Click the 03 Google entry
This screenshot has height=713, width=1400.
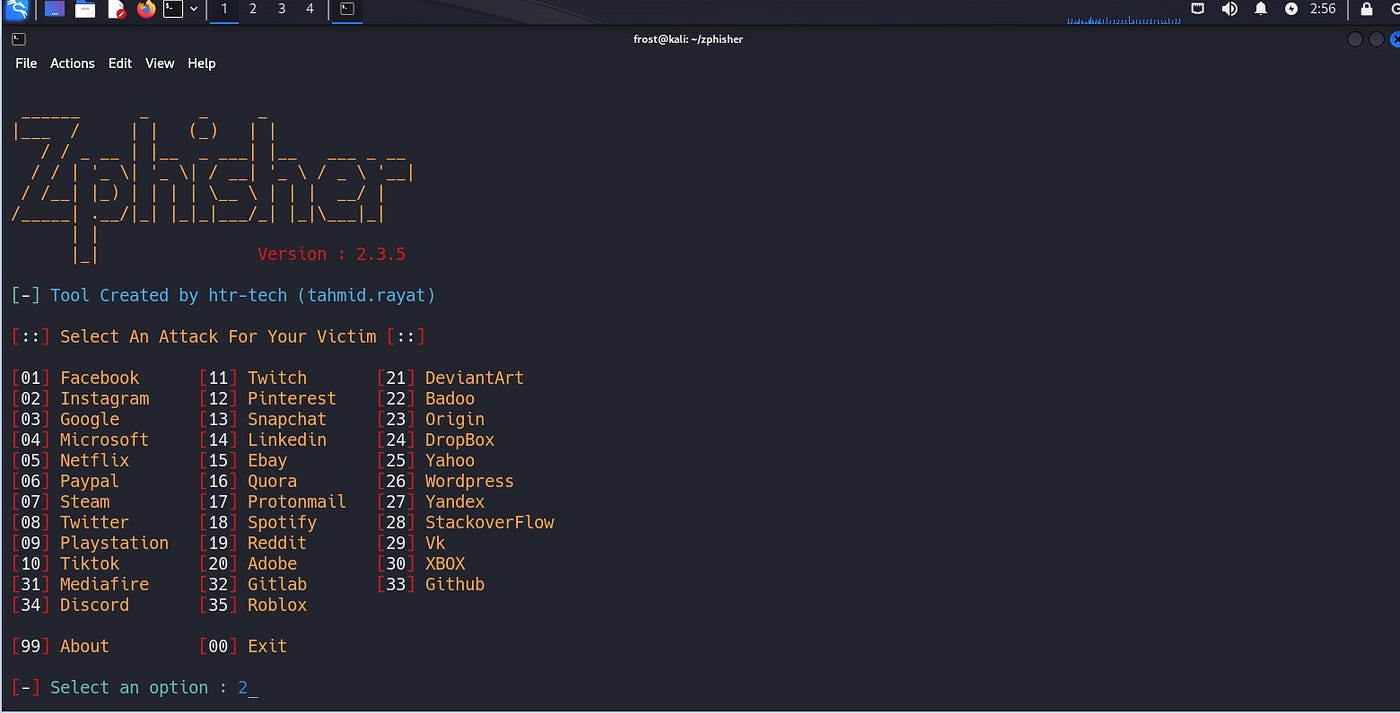[65, 419]
